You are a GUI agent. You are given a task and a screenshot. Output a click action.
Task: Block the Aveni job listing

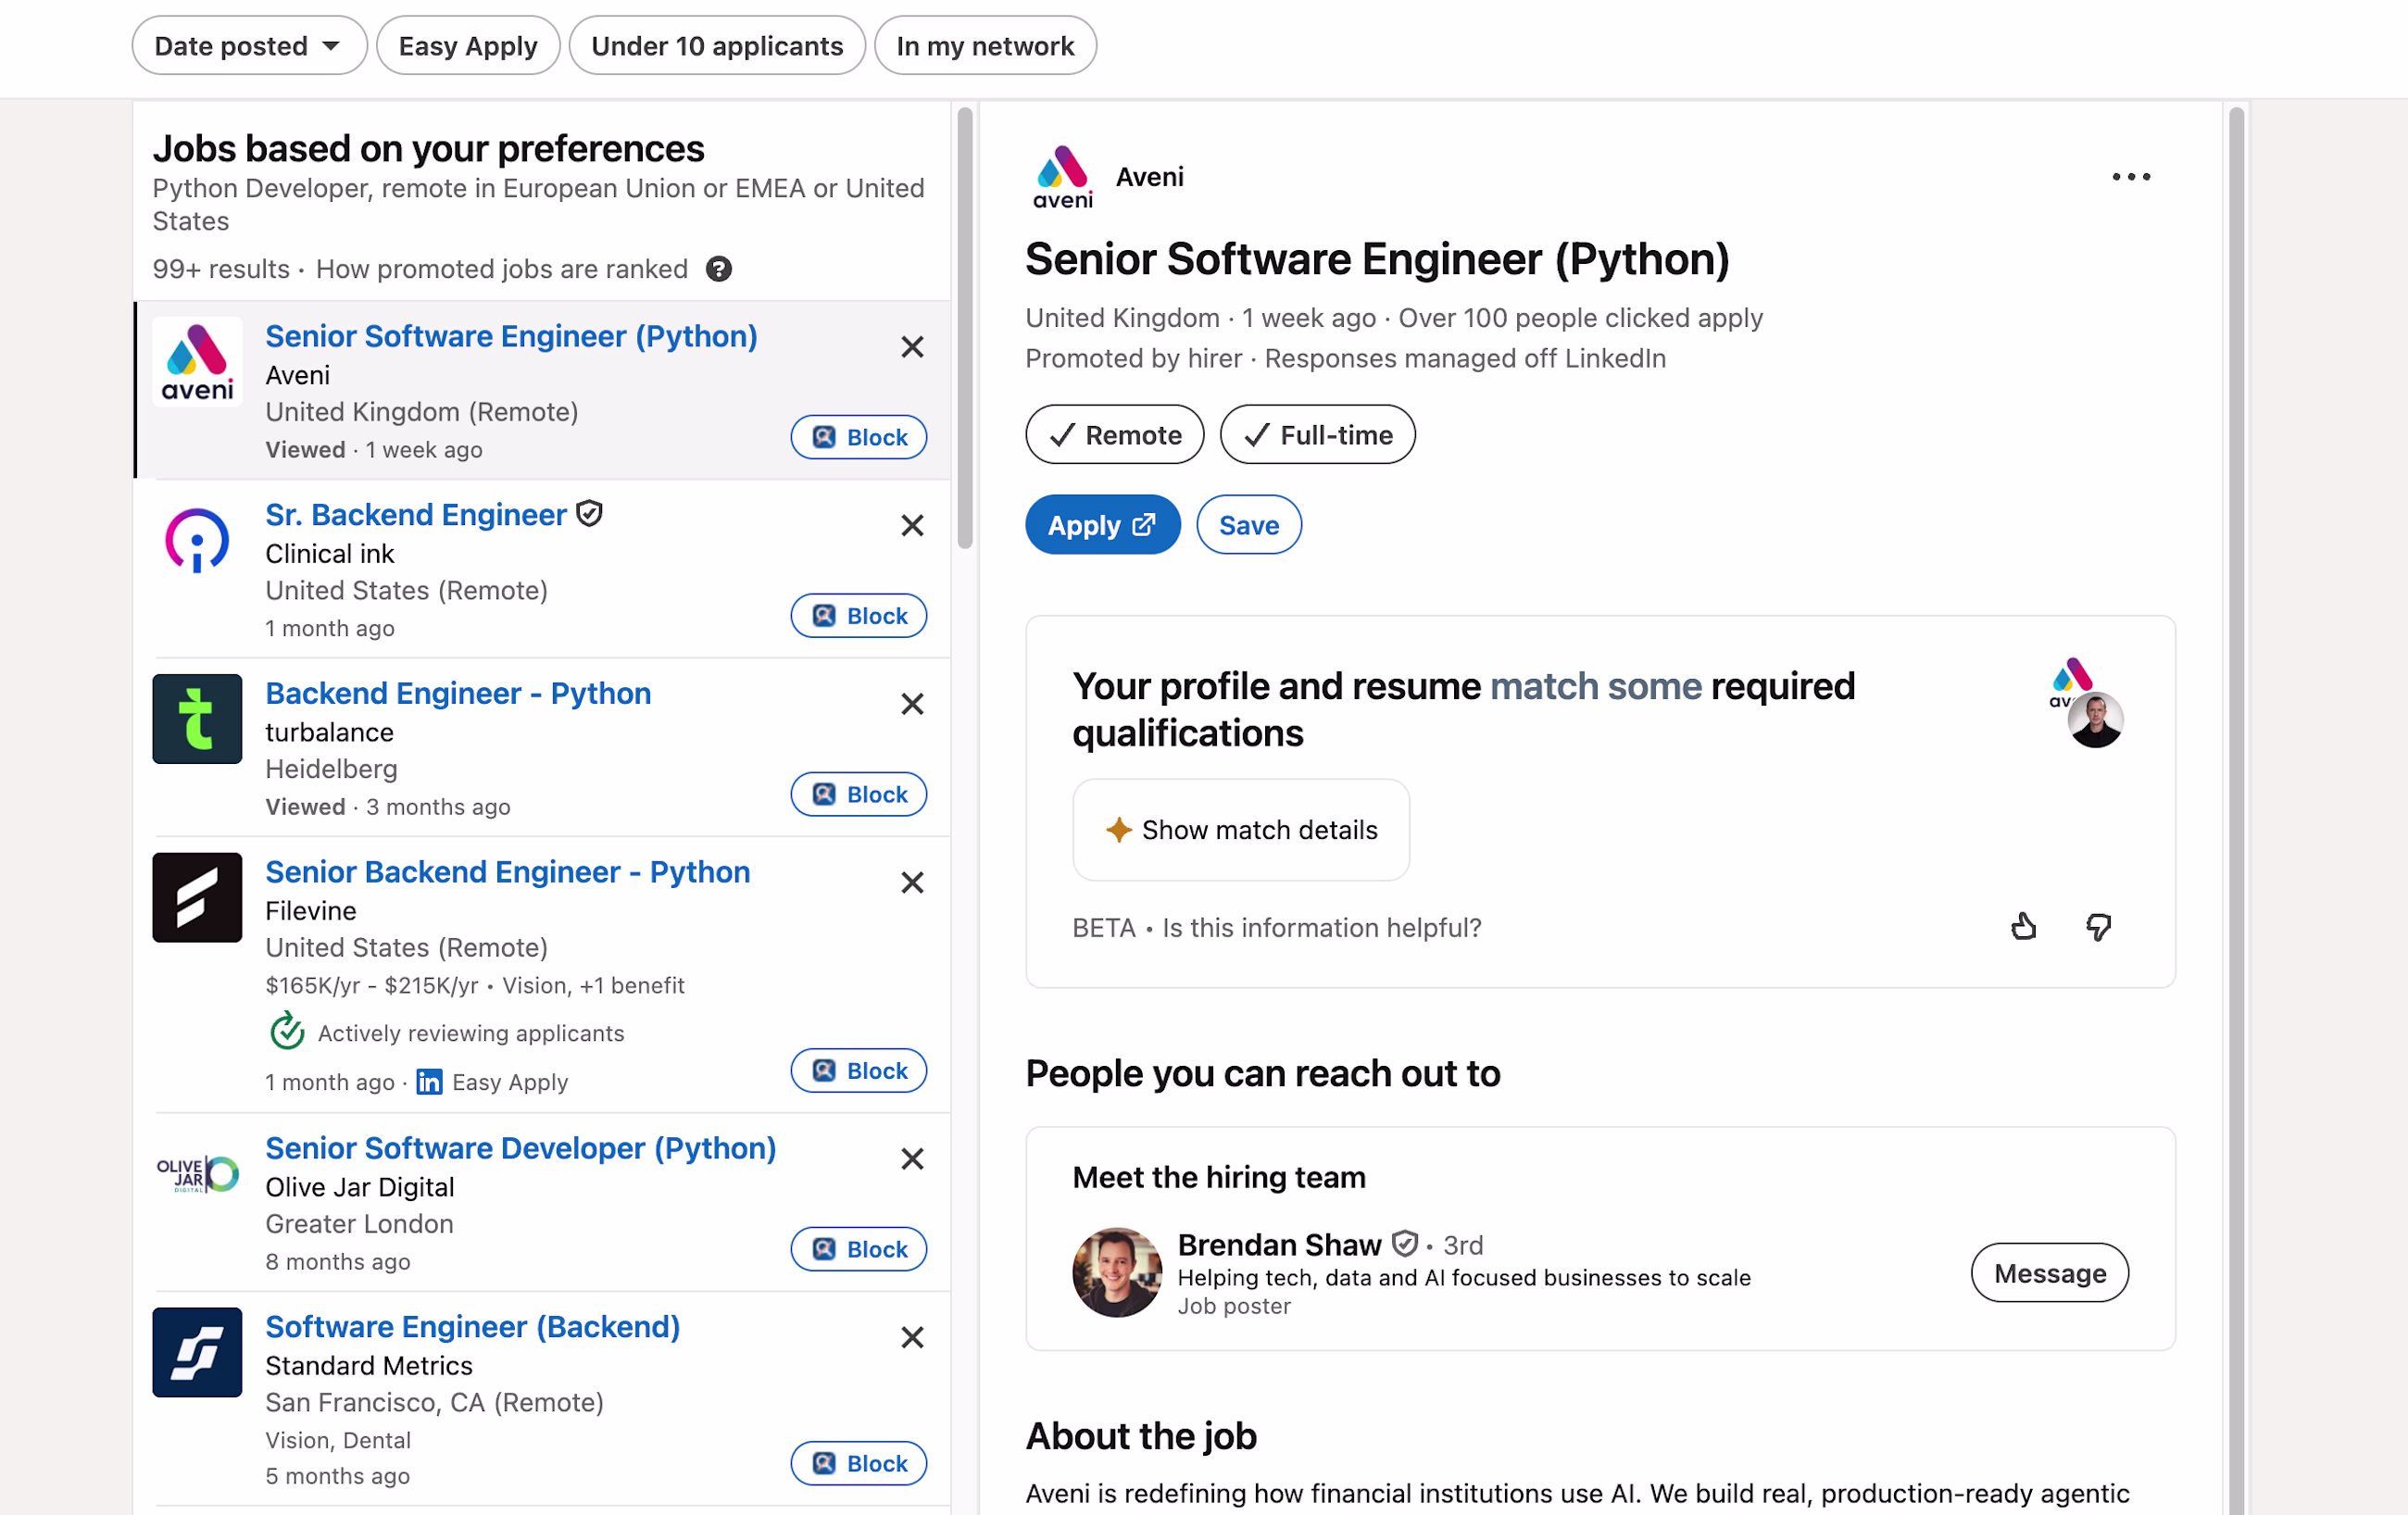point(859,437)
